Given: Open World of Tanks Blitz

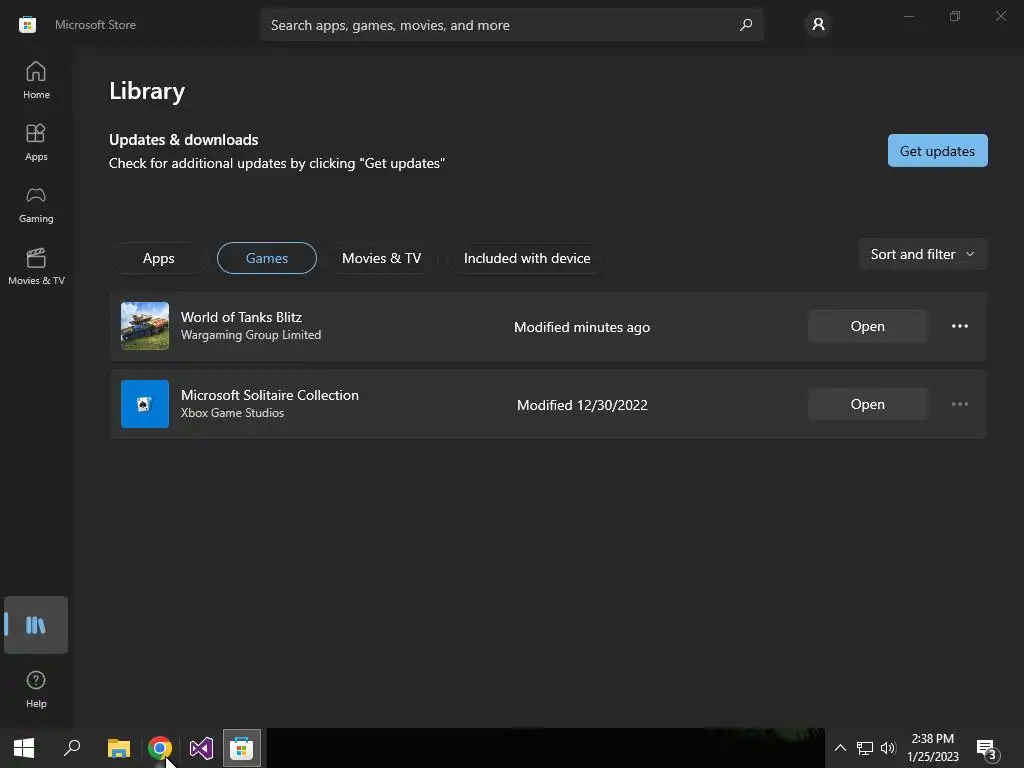Looking at the screenshot, I should [867, 326].
